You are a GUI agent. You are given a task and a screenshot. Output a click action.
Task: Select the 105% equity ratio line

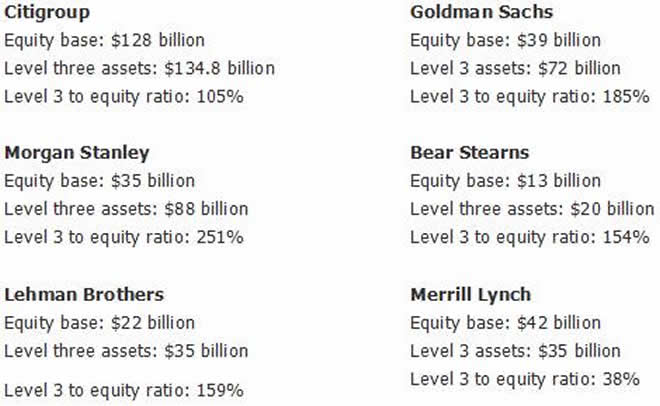123,97
